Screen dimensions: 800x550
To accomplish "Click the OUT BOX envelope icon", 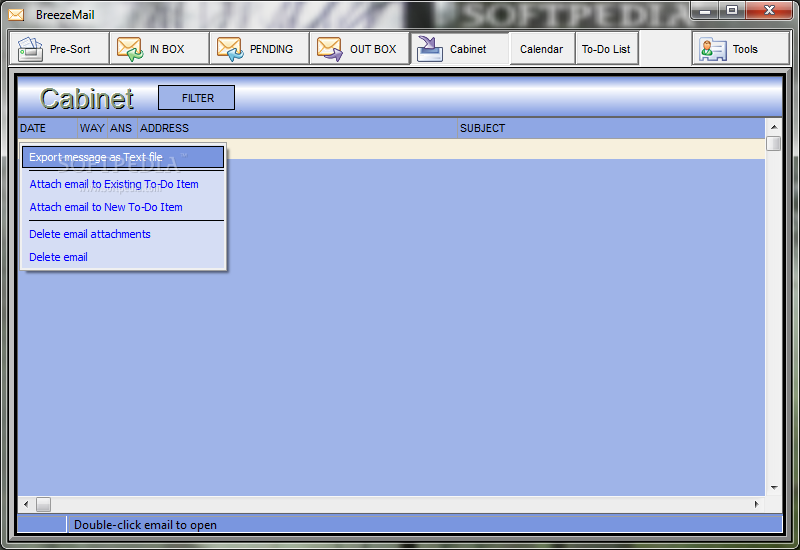I will 330,49.
